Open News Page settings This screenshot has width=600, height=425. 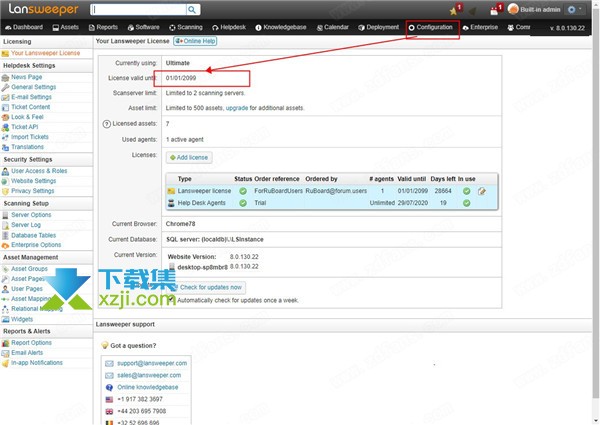click(26, 77)
